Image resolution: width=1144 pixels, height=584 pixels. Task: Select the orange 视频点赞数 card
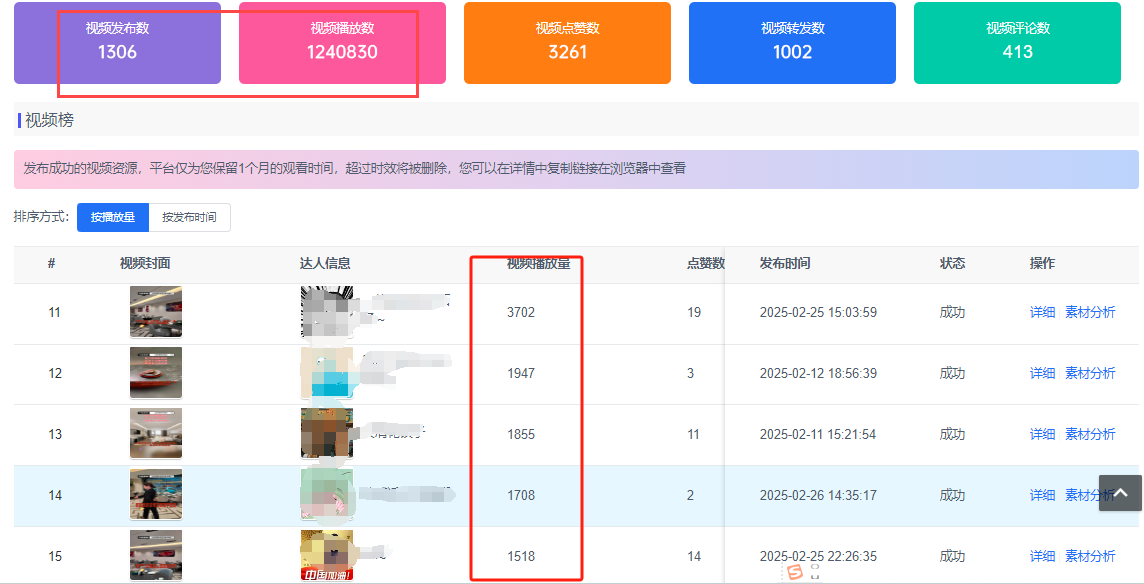567,43
